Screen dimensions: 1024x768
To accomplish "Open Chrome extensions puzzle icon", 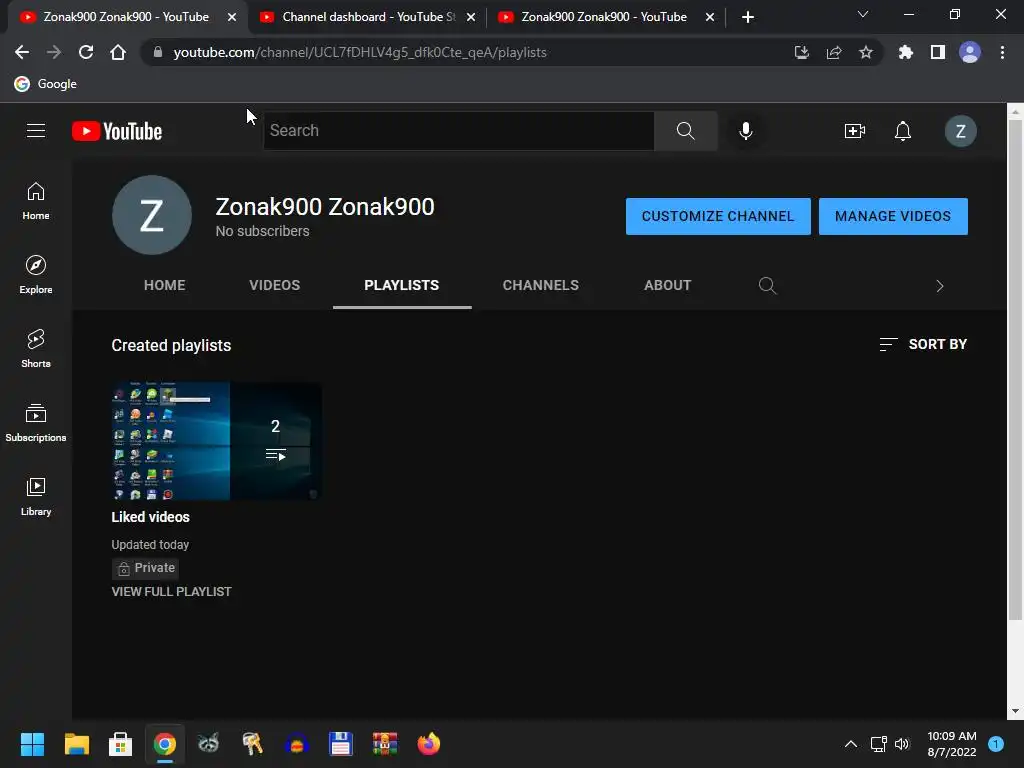I will point(905,52).
